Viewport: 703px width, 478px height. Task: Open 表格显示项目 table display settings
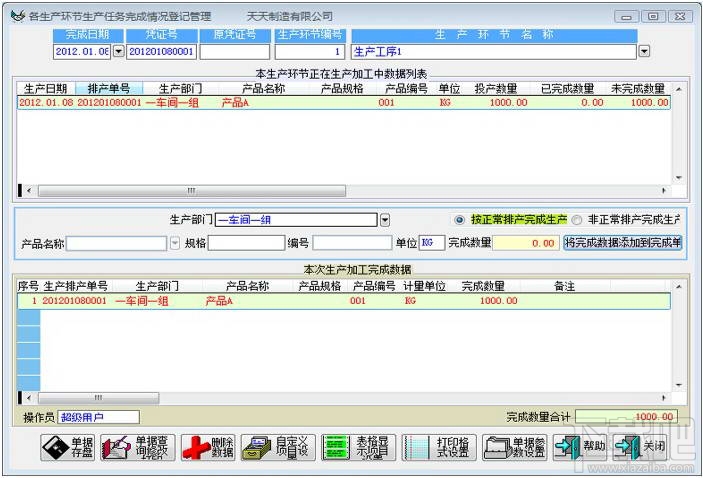coord(359,447)
